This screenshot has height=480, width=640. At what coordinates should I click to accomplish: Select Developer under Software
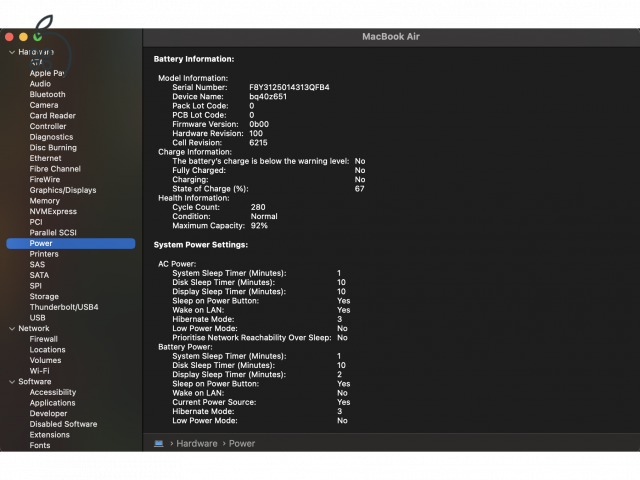point(48,413)
